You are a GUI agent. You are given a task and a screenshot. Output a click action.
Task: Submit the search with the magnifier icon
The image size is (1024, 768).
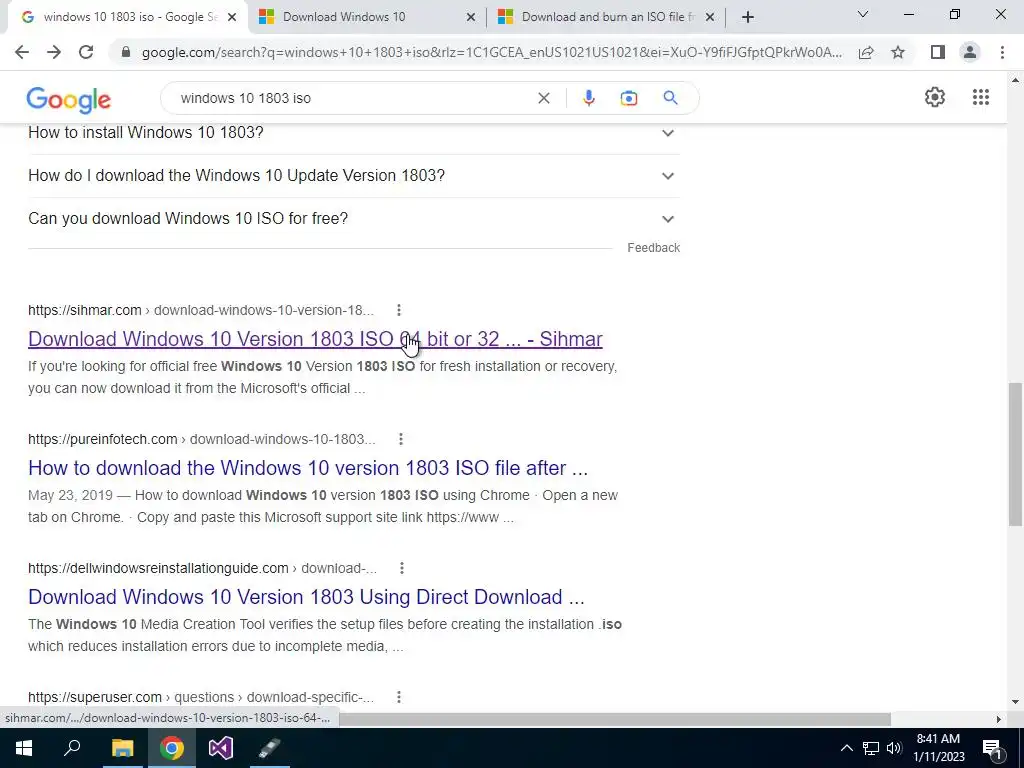click(670, 98)
